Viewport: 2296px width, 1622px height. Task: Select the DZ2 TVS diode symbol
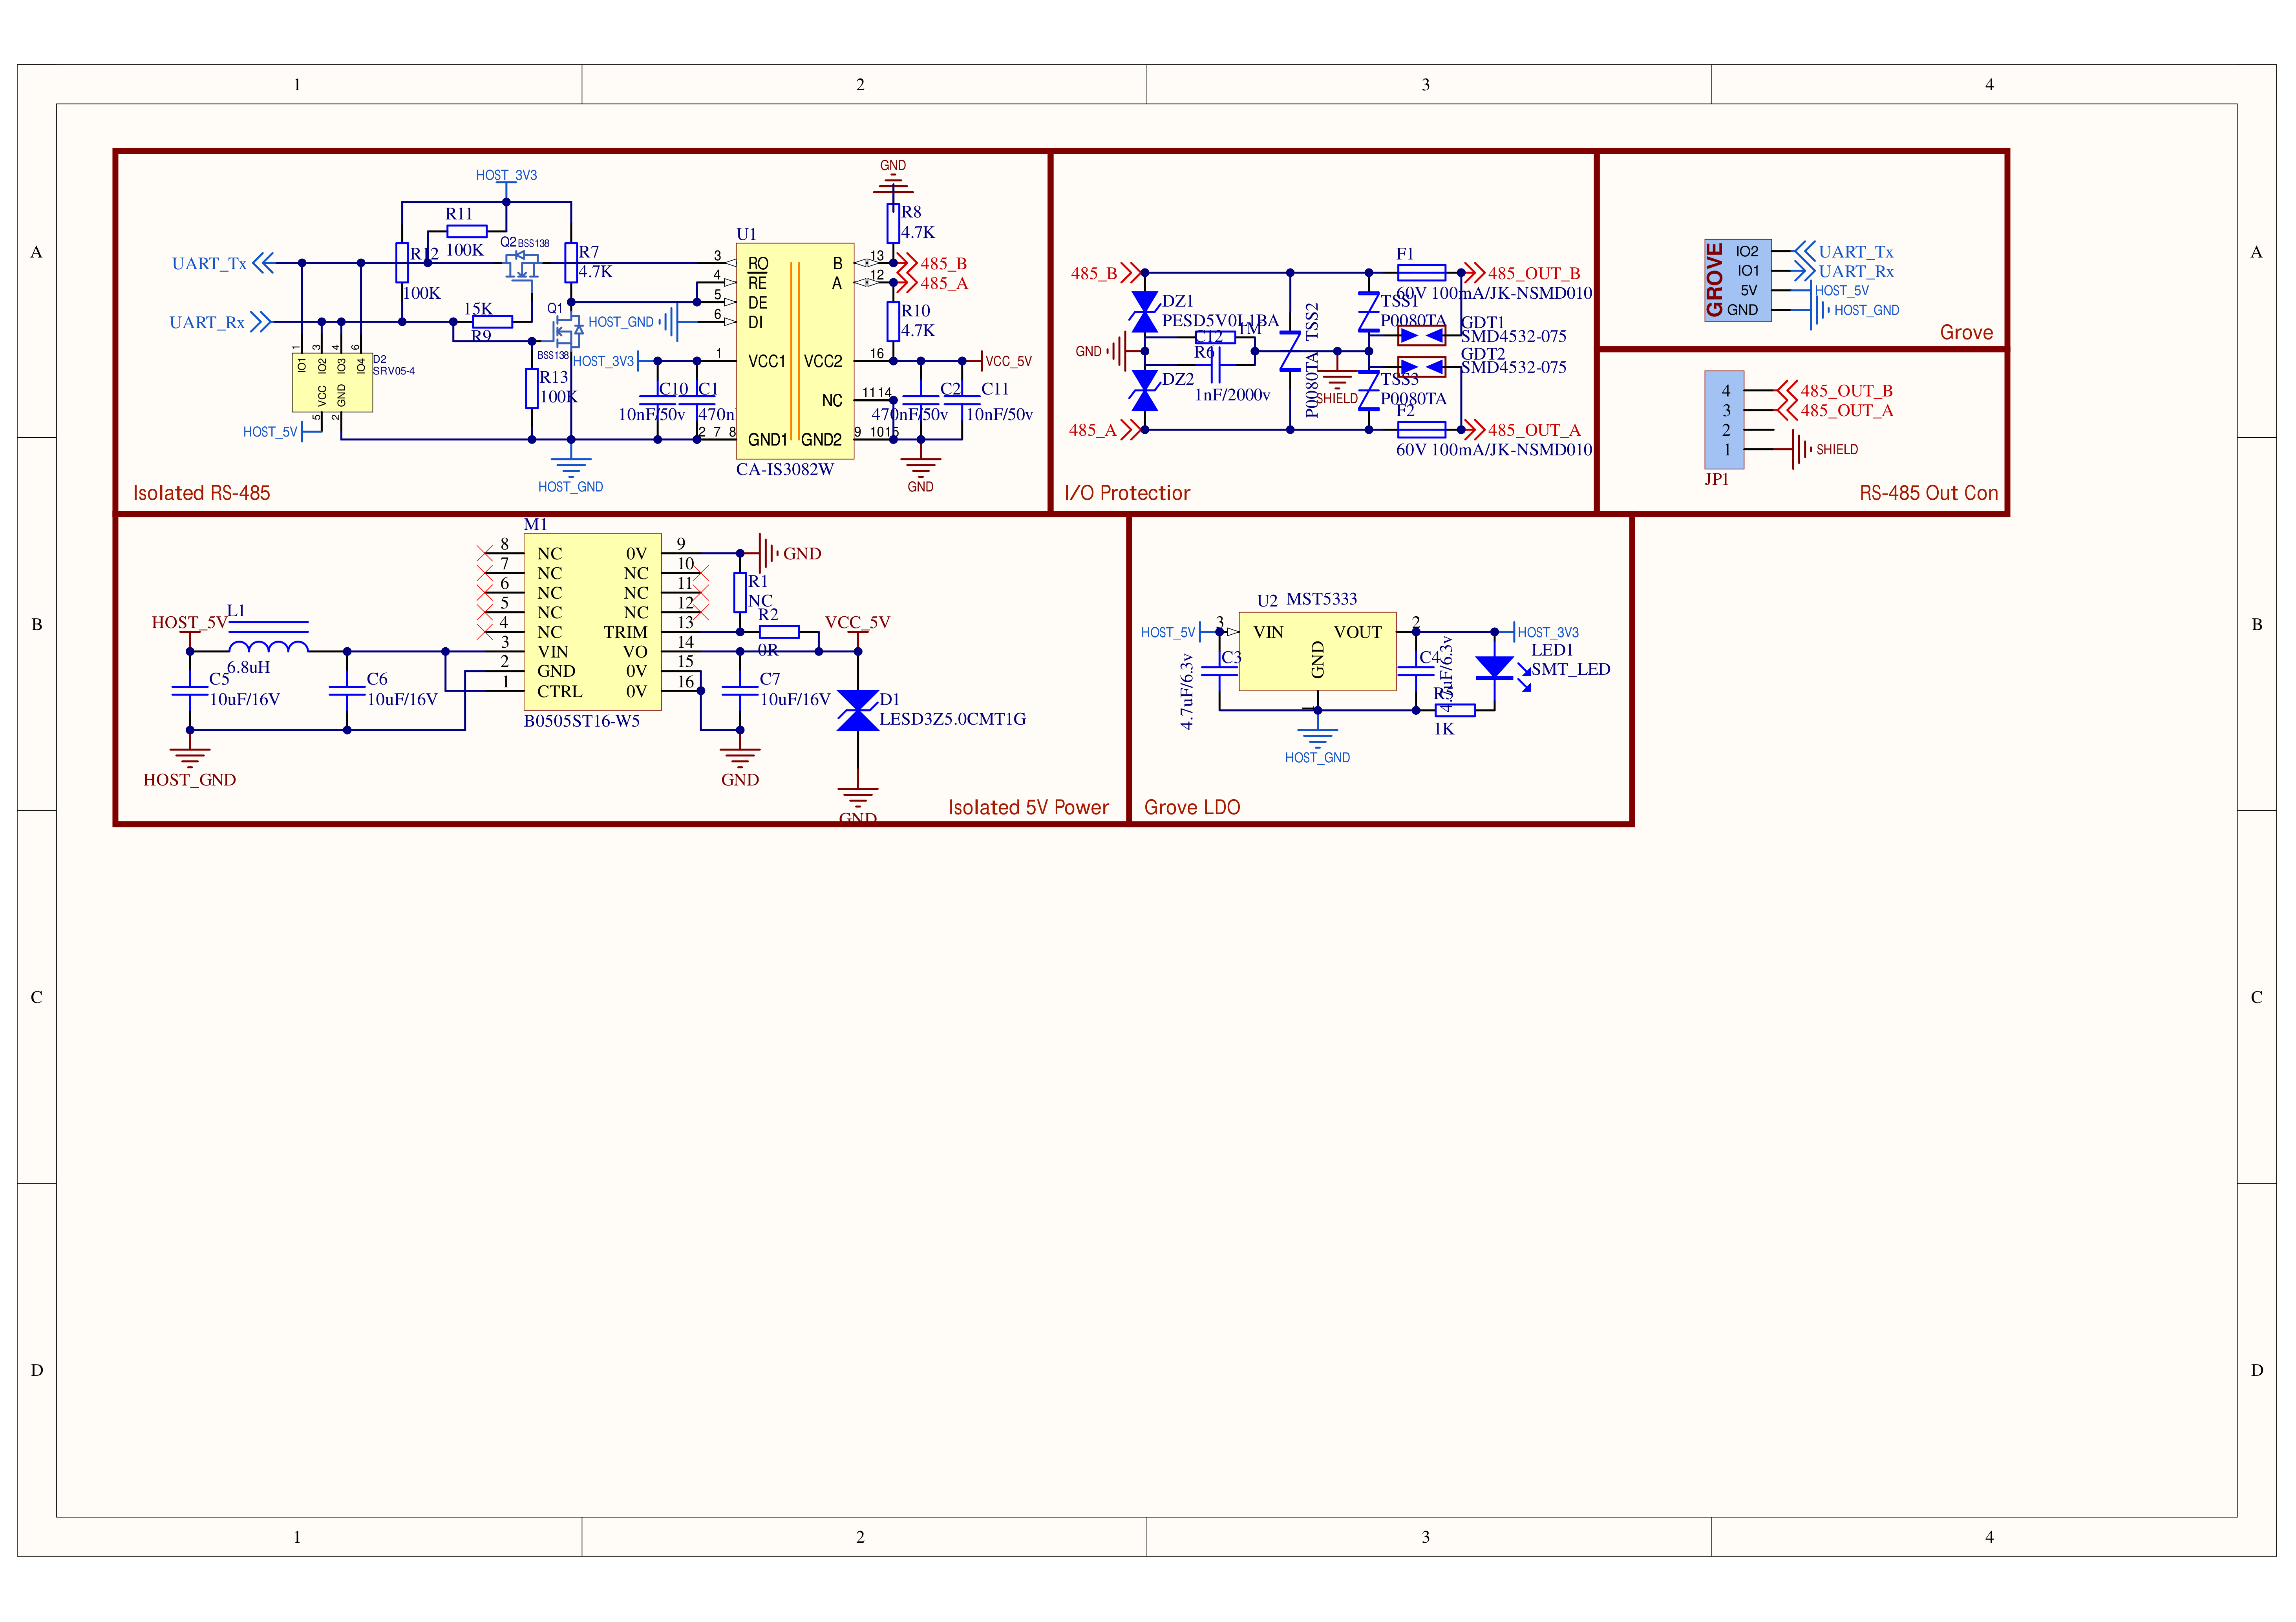1144,390
